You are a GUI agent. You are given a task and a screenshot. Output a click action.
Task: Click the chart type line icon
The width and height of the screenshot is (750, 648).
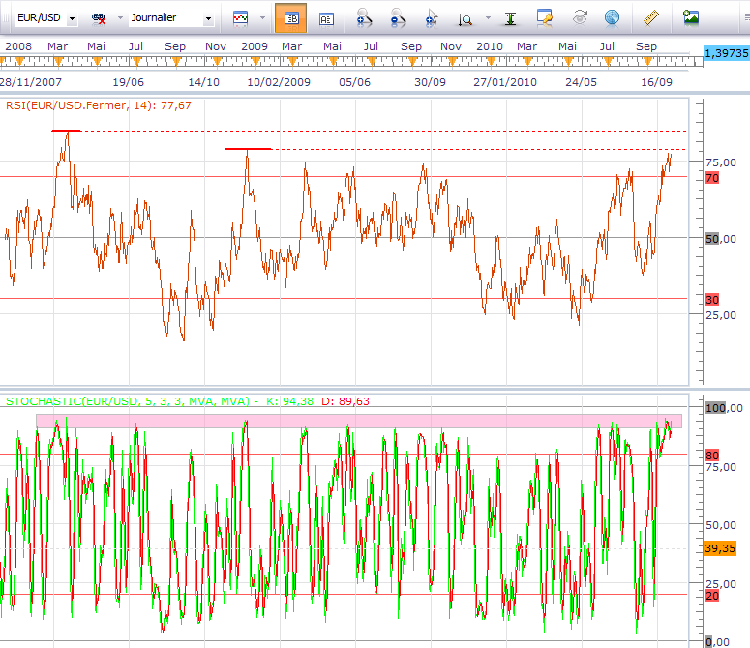point(240,18)
